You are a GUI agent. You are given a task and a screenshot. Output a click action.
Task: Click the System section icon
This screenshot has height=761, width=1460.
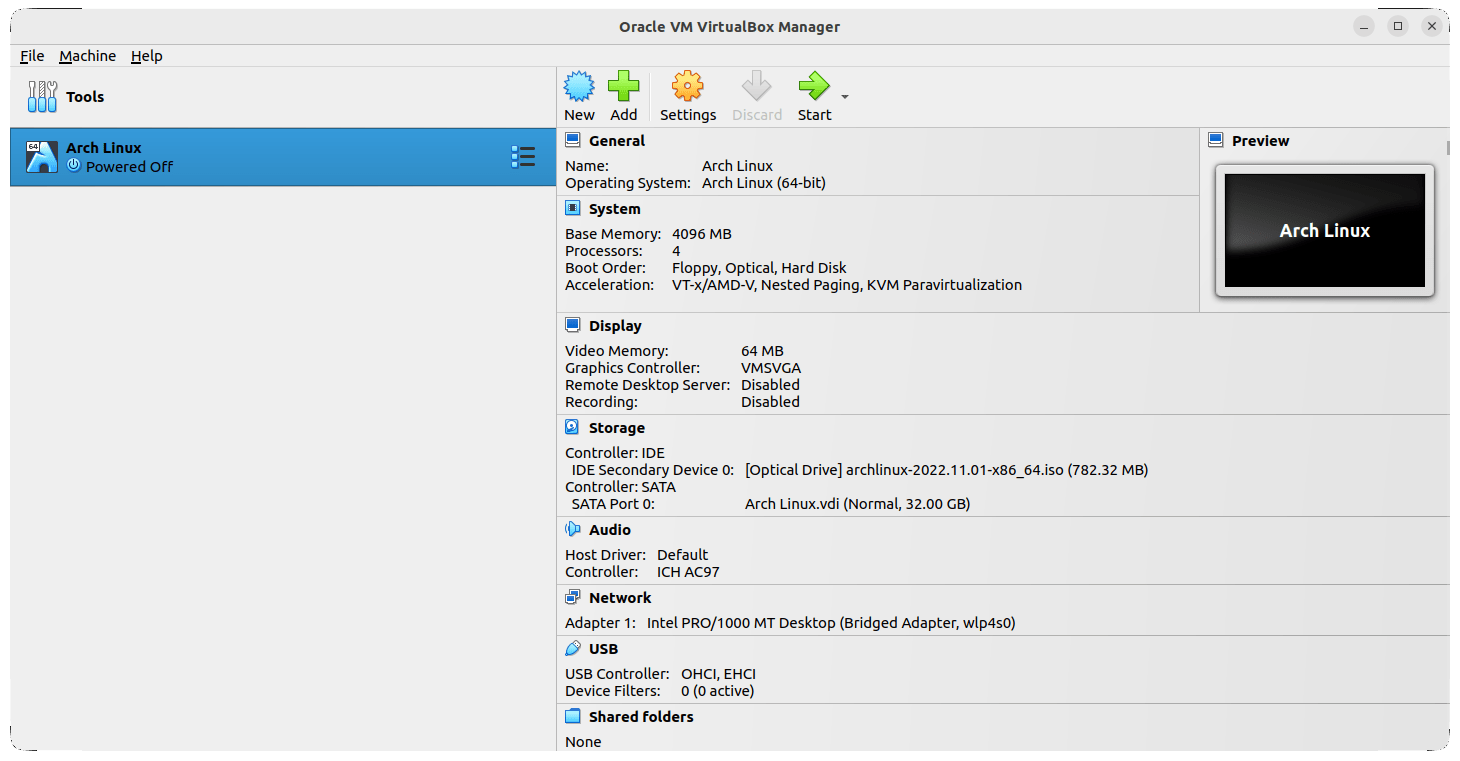pos(573,207)
